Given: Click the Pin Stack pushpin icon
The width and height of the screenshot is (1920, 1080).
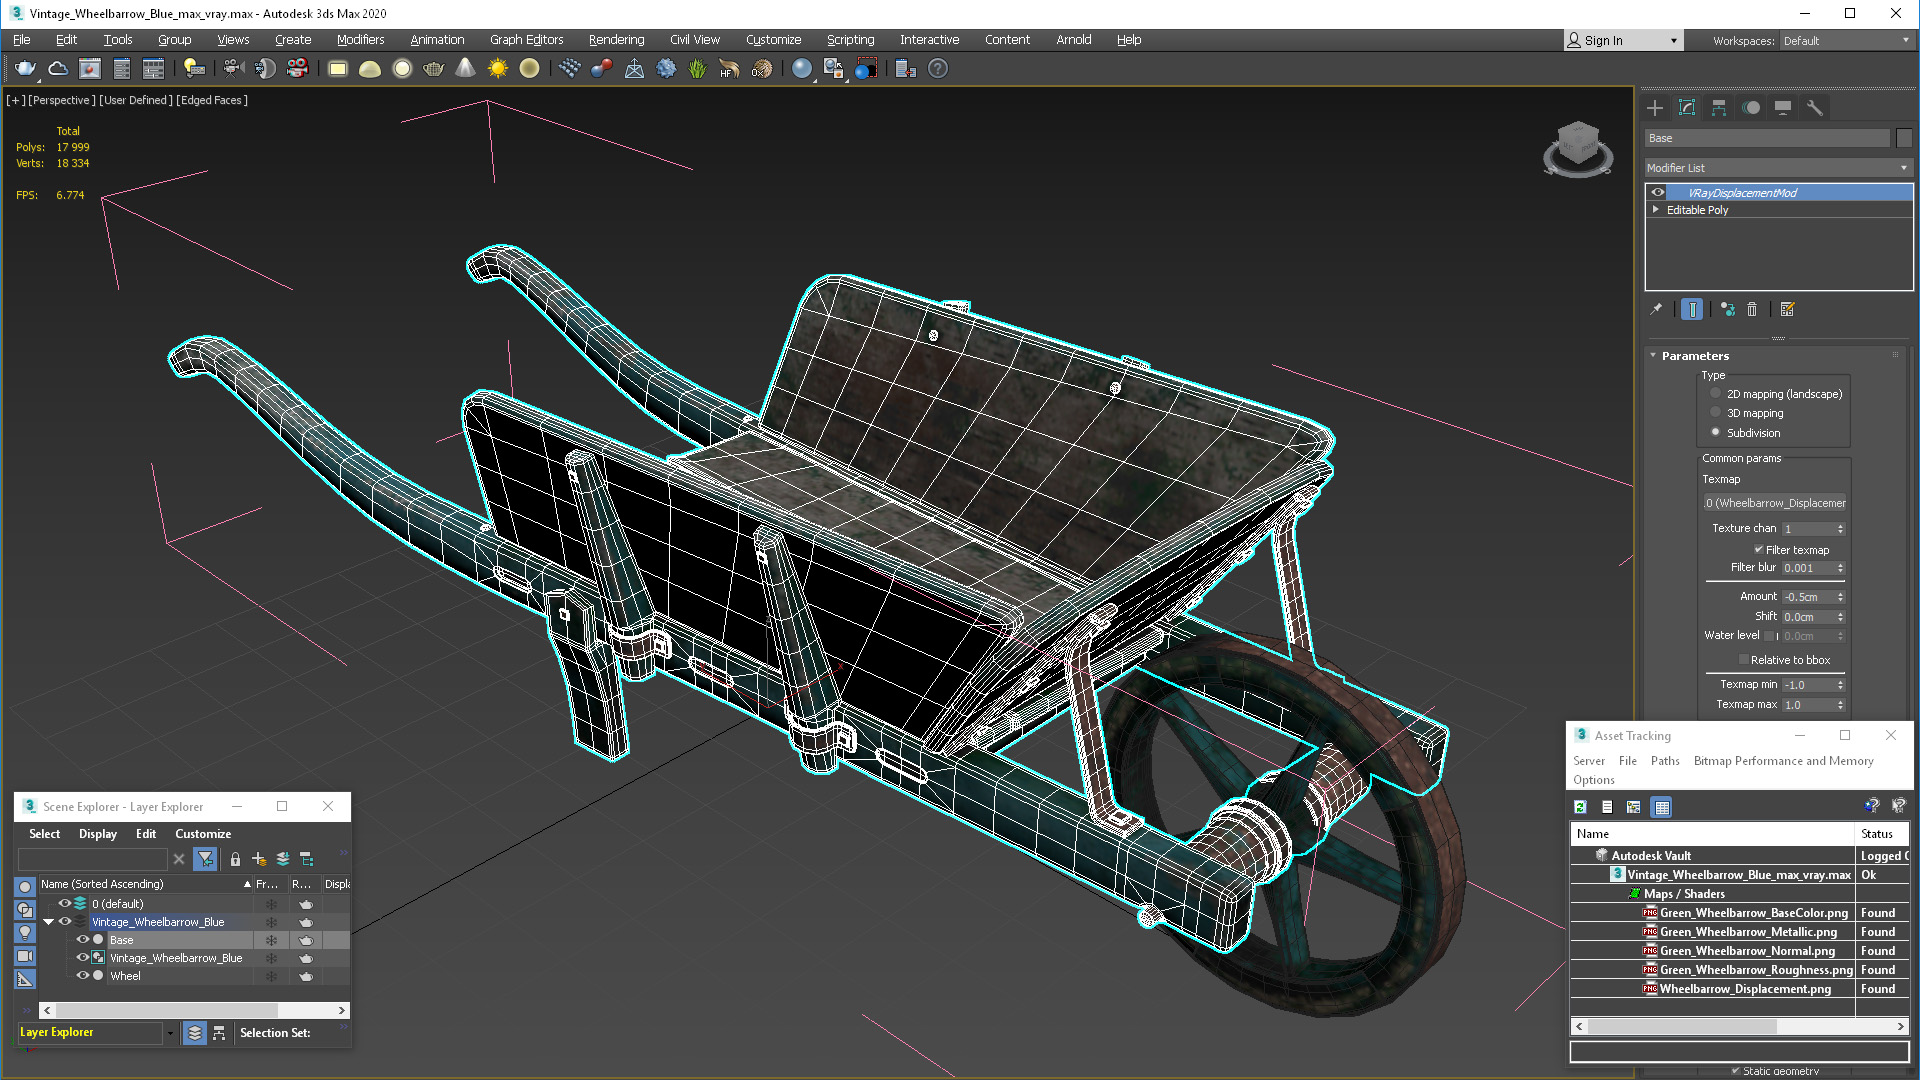Looking at the screenshot, I should pyautogui.click(x=1656, y=310).
